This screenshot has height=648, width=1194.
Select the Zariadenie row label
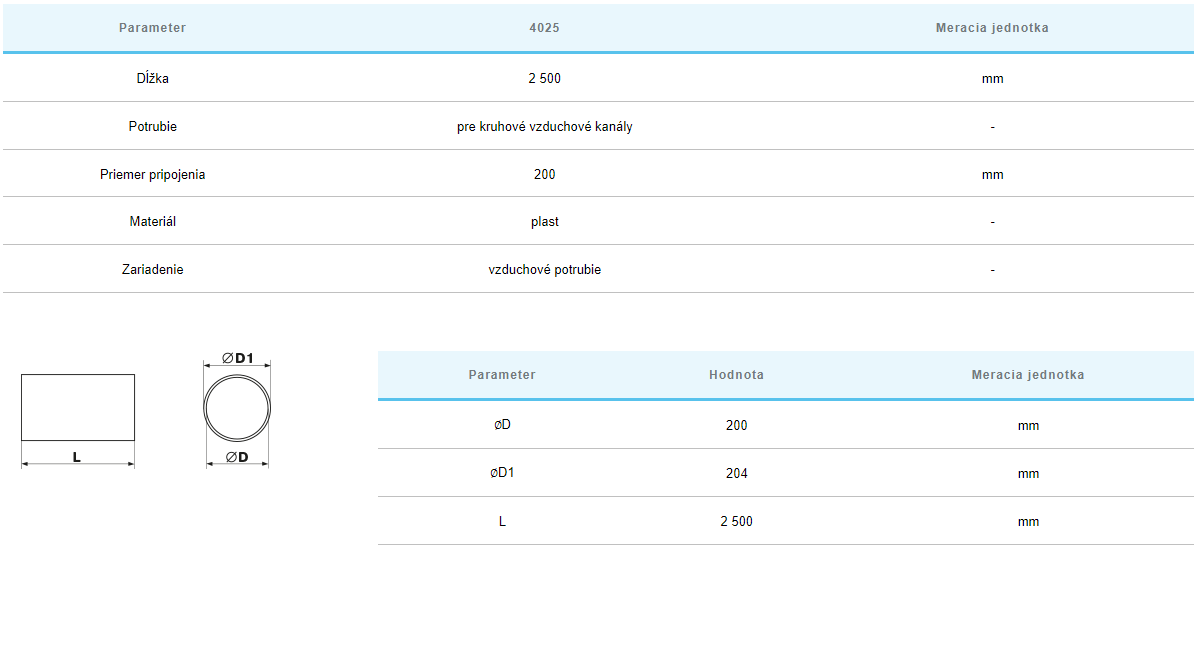[x=152, y=269]
